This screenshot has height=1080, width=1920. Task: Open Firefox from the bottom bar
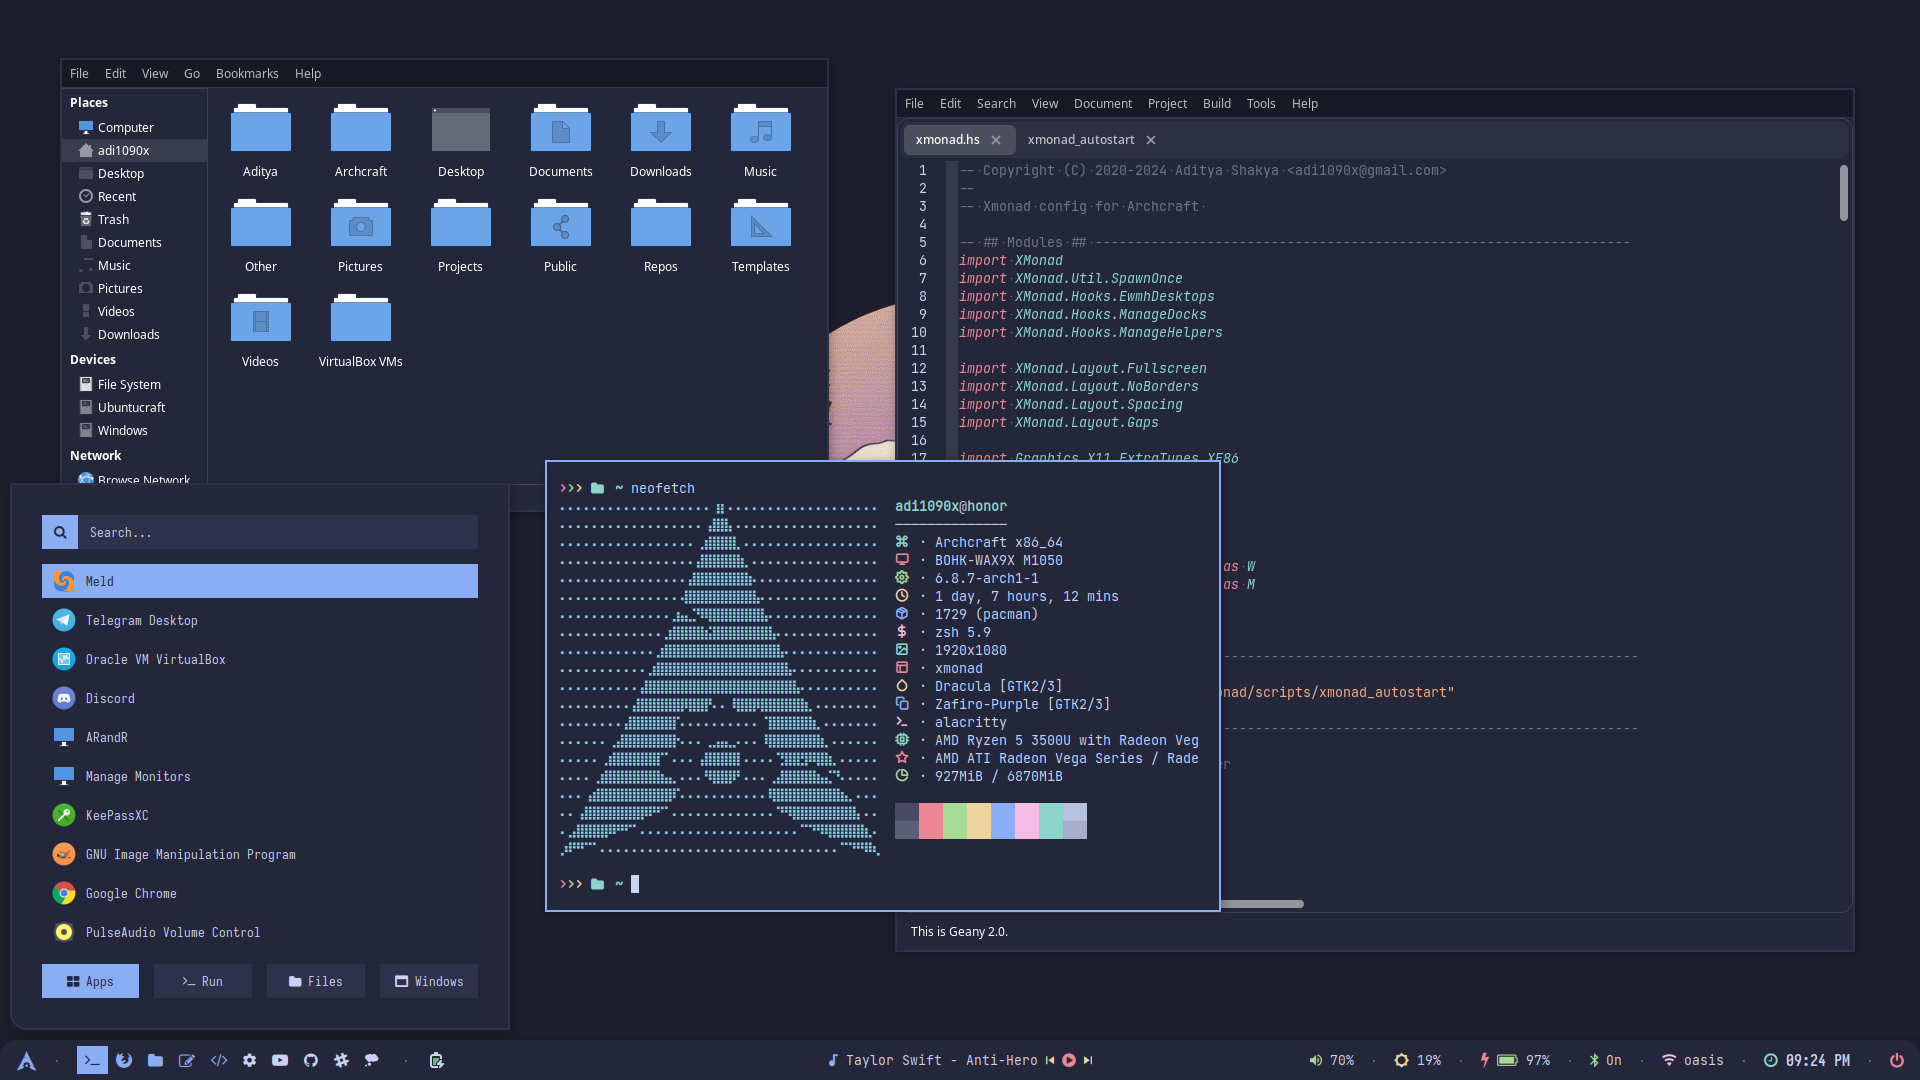124,1060
